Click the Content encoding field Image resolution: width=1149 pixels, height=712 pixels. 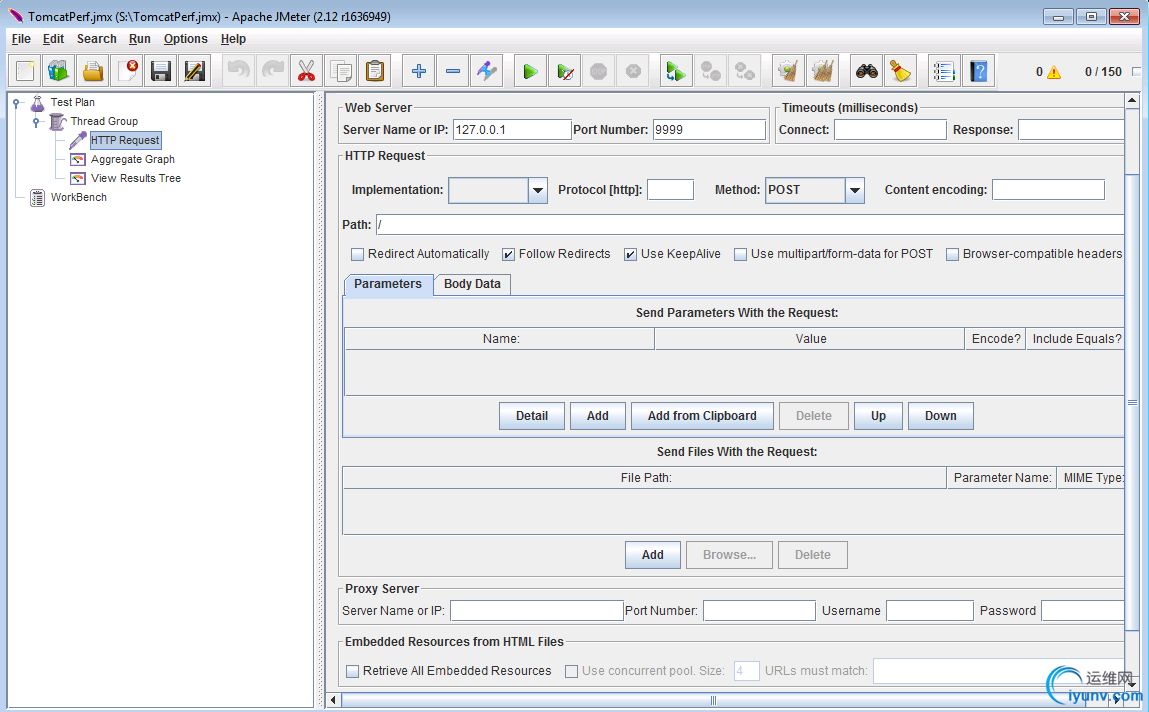point(1049,190)
